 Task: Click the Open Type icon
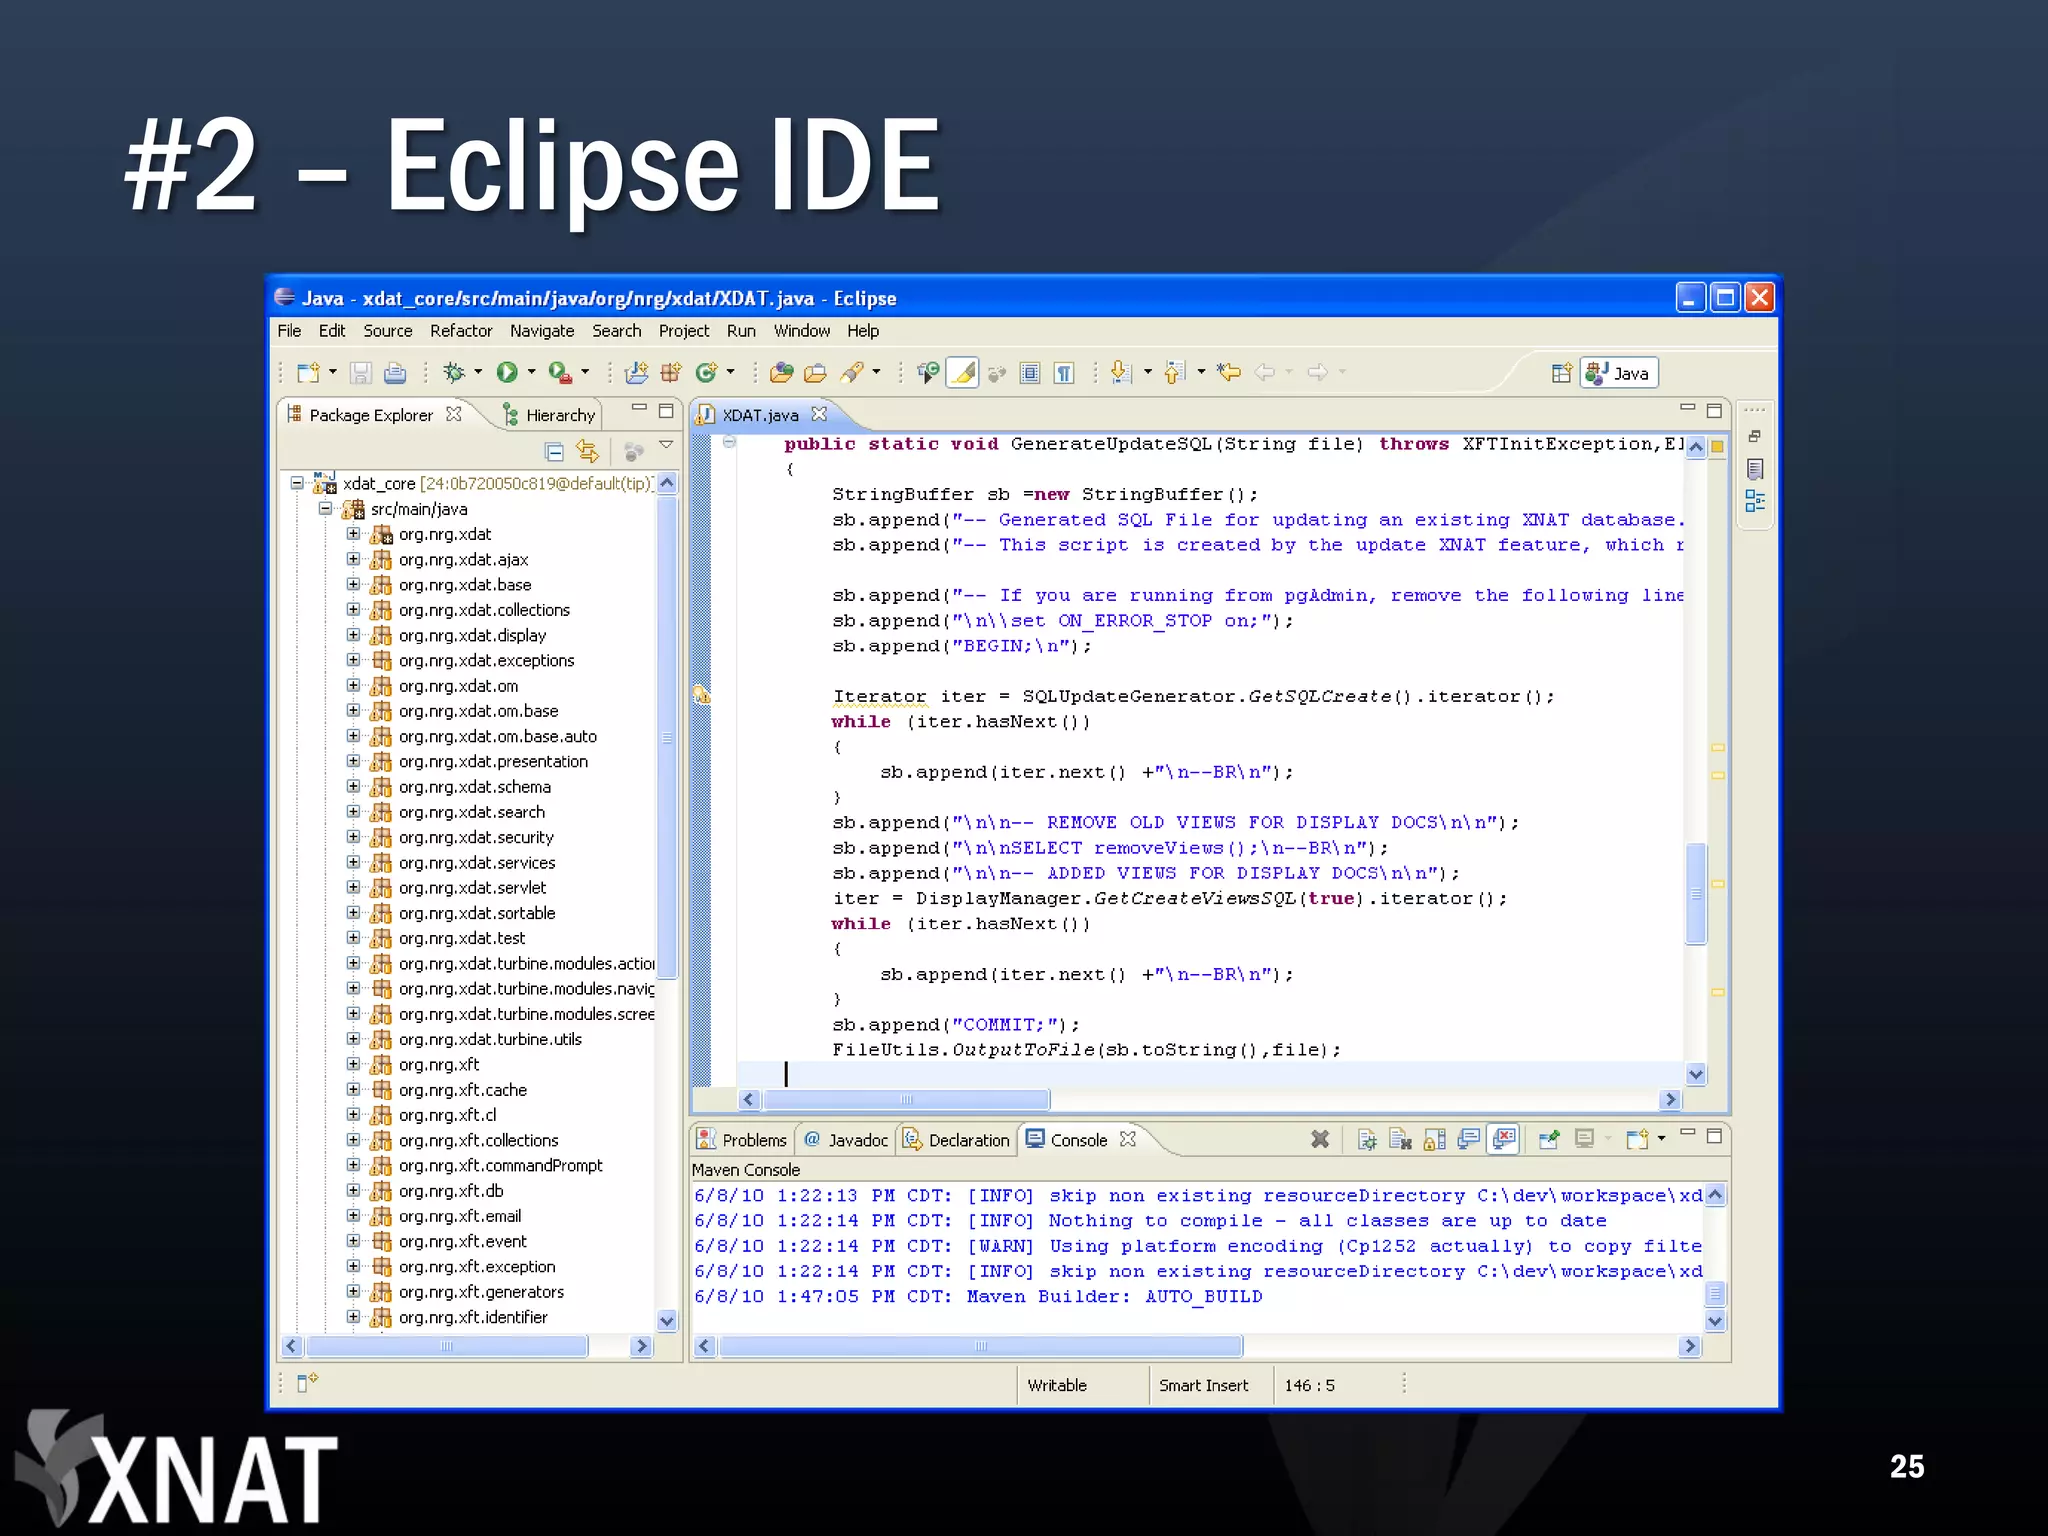pyautogui.click(x=781, y=372)
